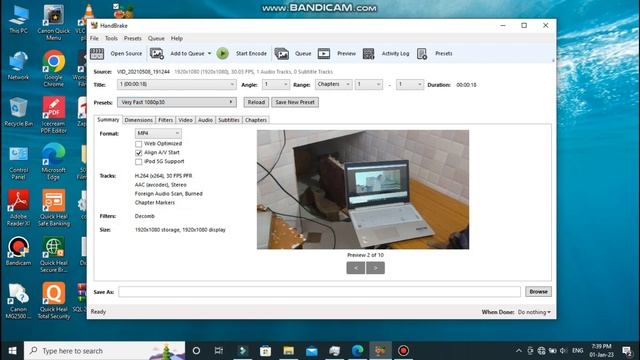Click the Save New Preset button
This screenshot has height=360, width=640.
tap(295, 102)
